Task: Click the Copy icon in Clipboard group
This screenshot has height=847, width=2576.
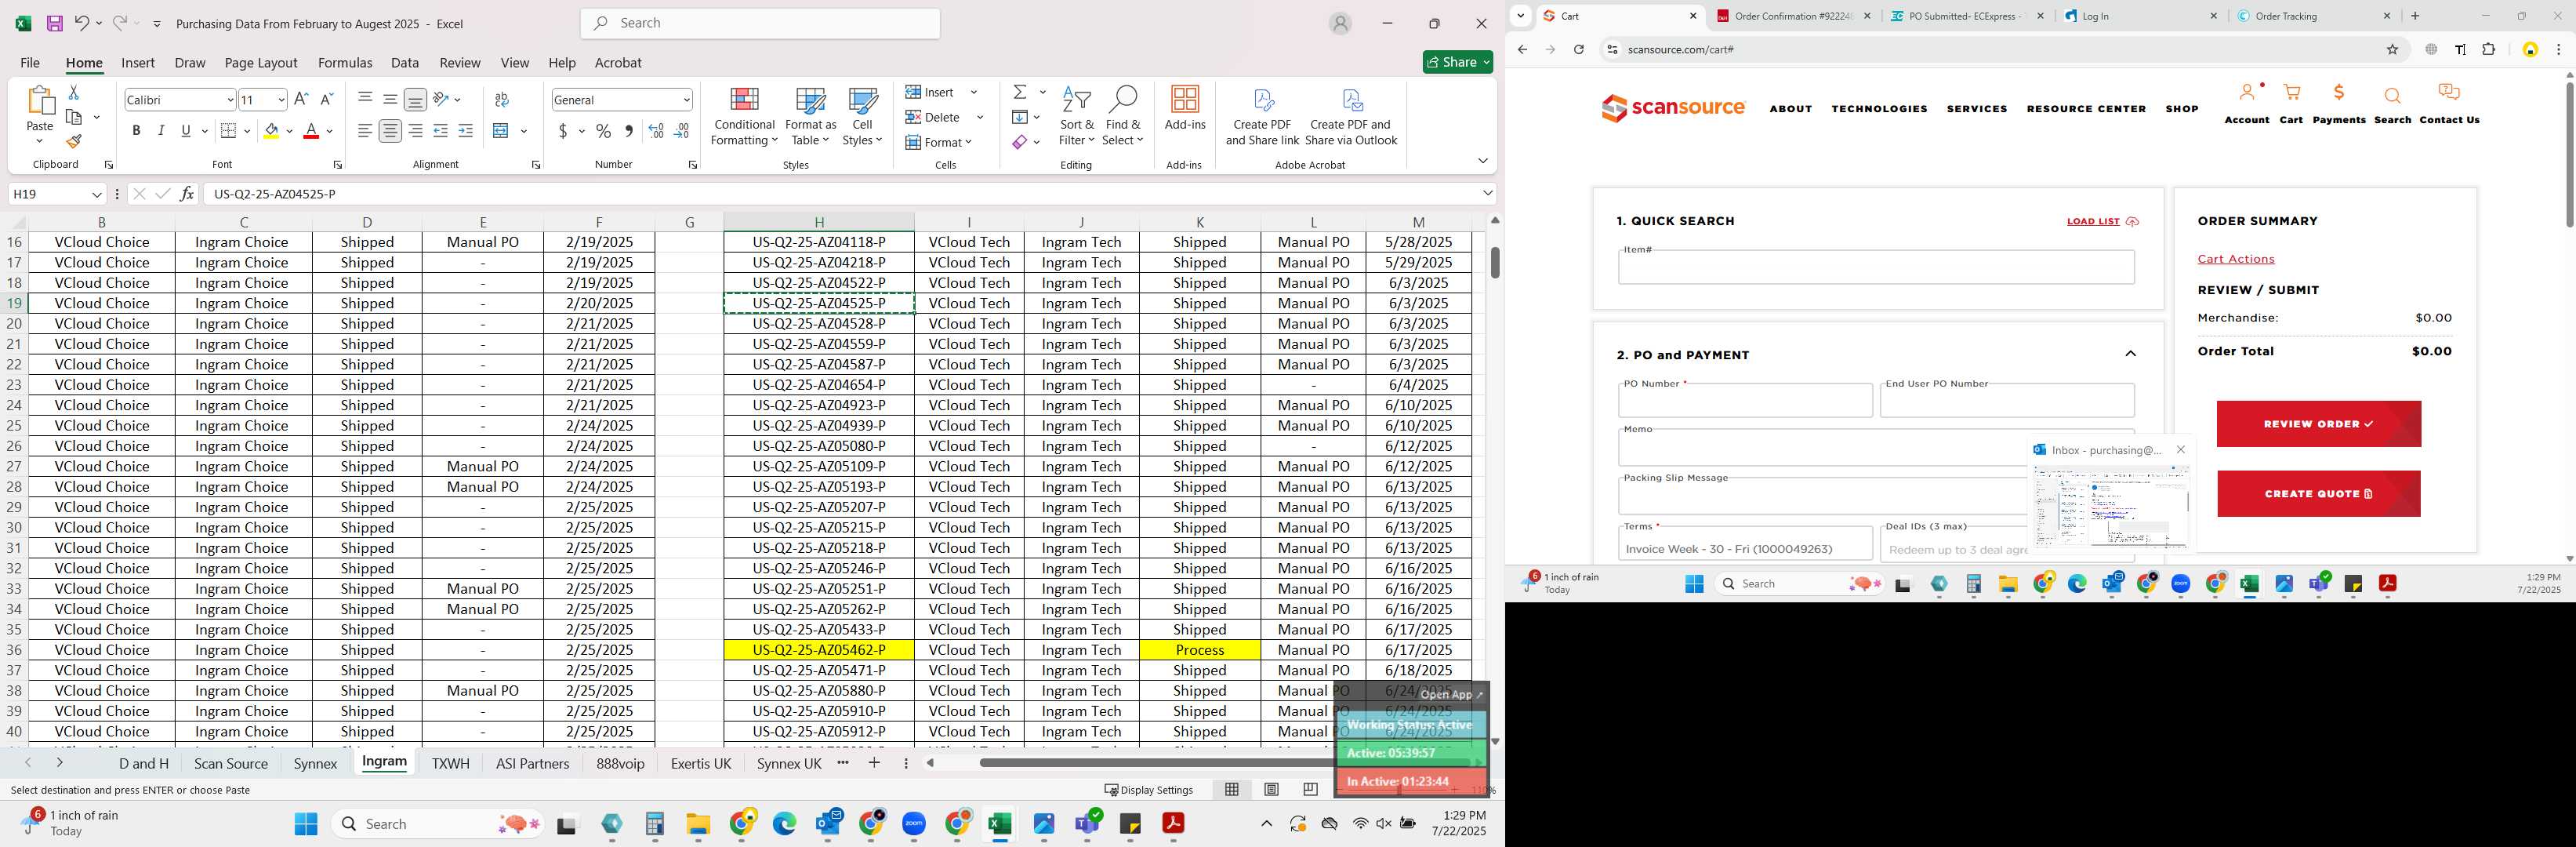Action: click(x=74, y=117)
